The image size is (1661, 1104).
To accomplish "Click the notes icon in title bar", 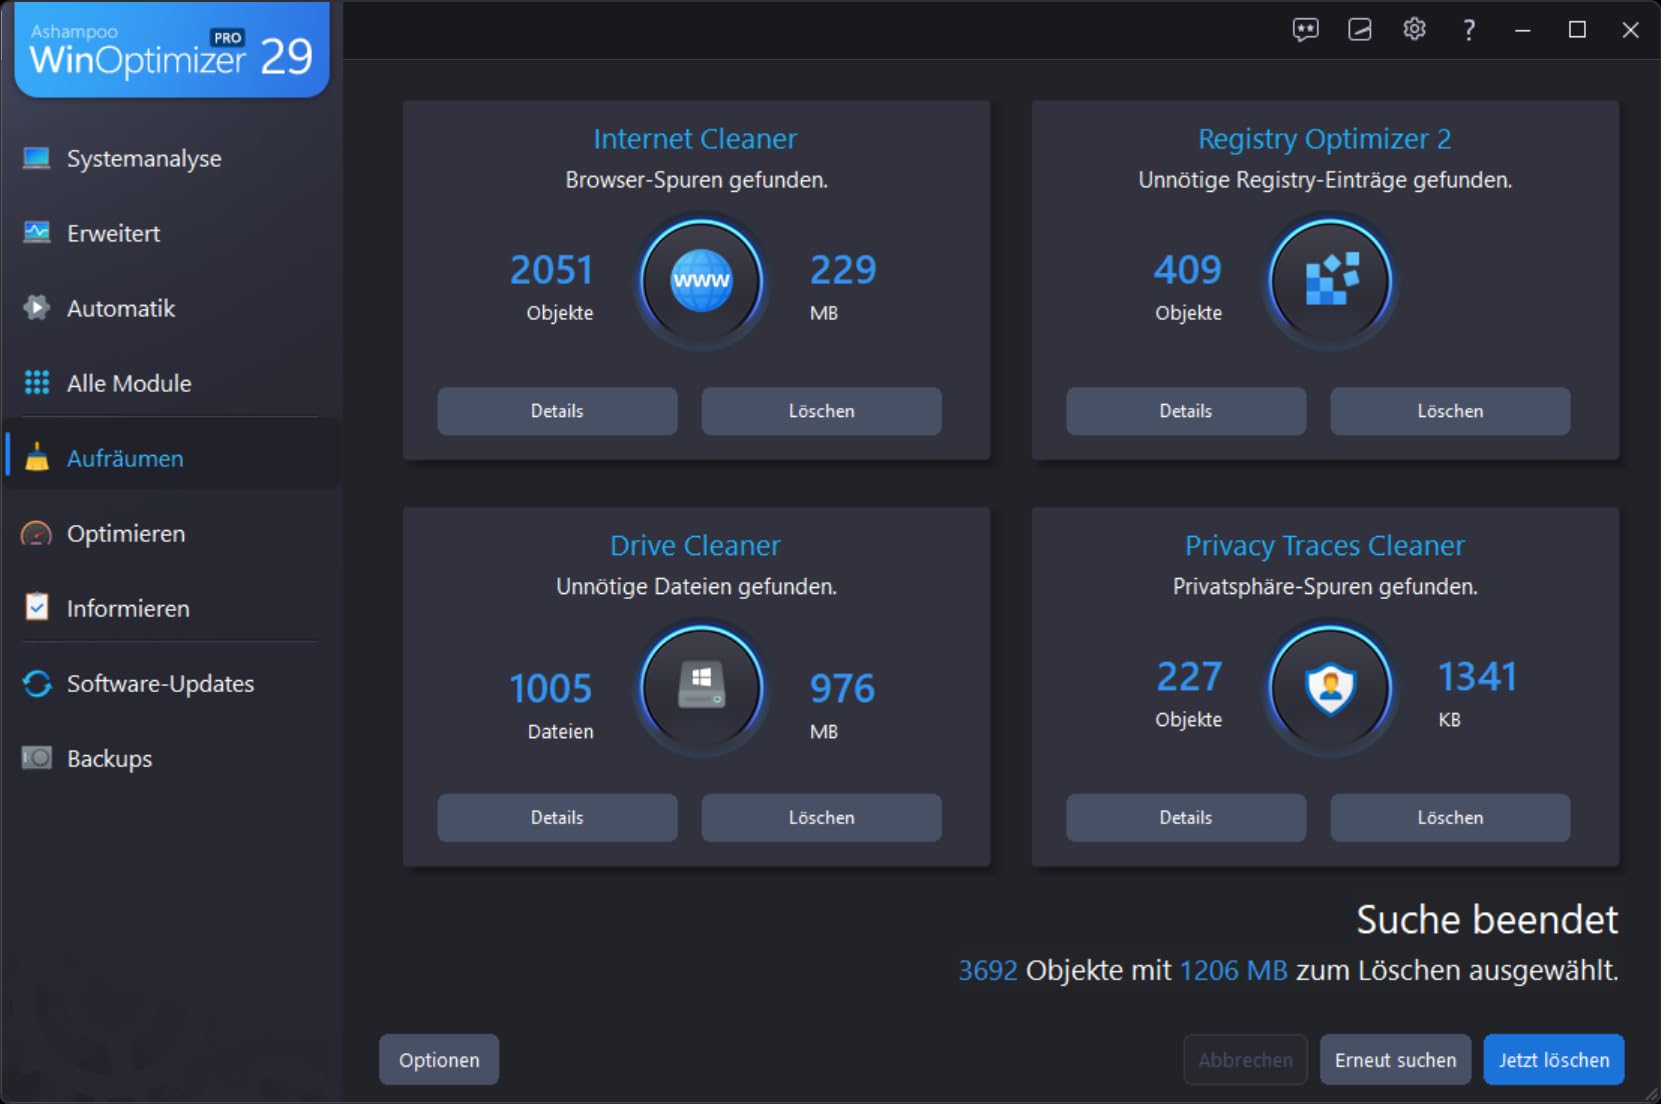I will [x=1359, y=30].
